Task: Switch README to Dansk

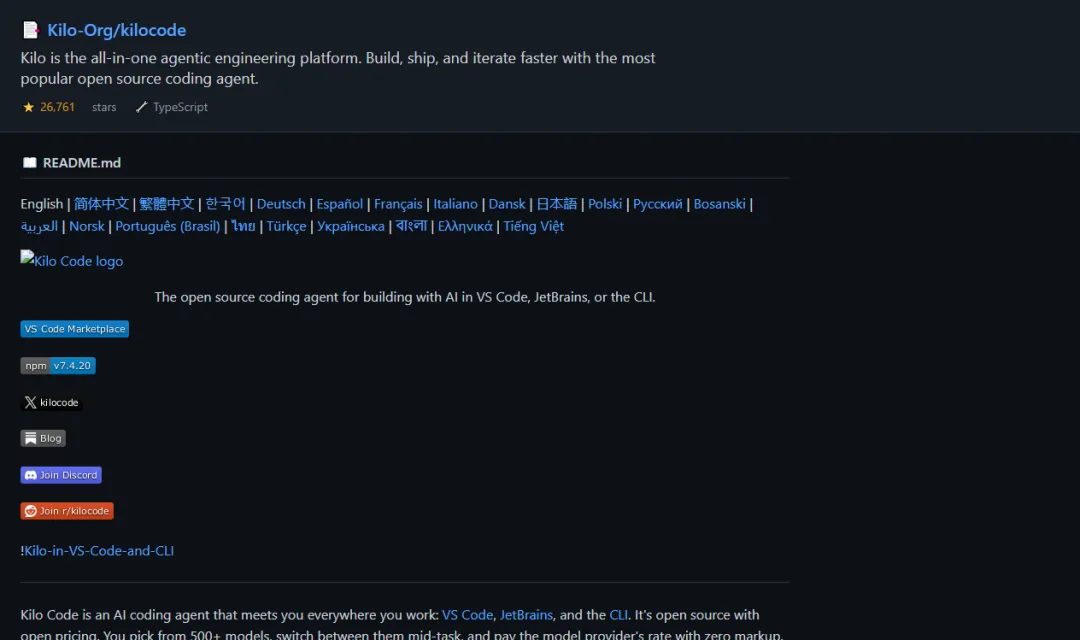Action: [x=507, y=204]
